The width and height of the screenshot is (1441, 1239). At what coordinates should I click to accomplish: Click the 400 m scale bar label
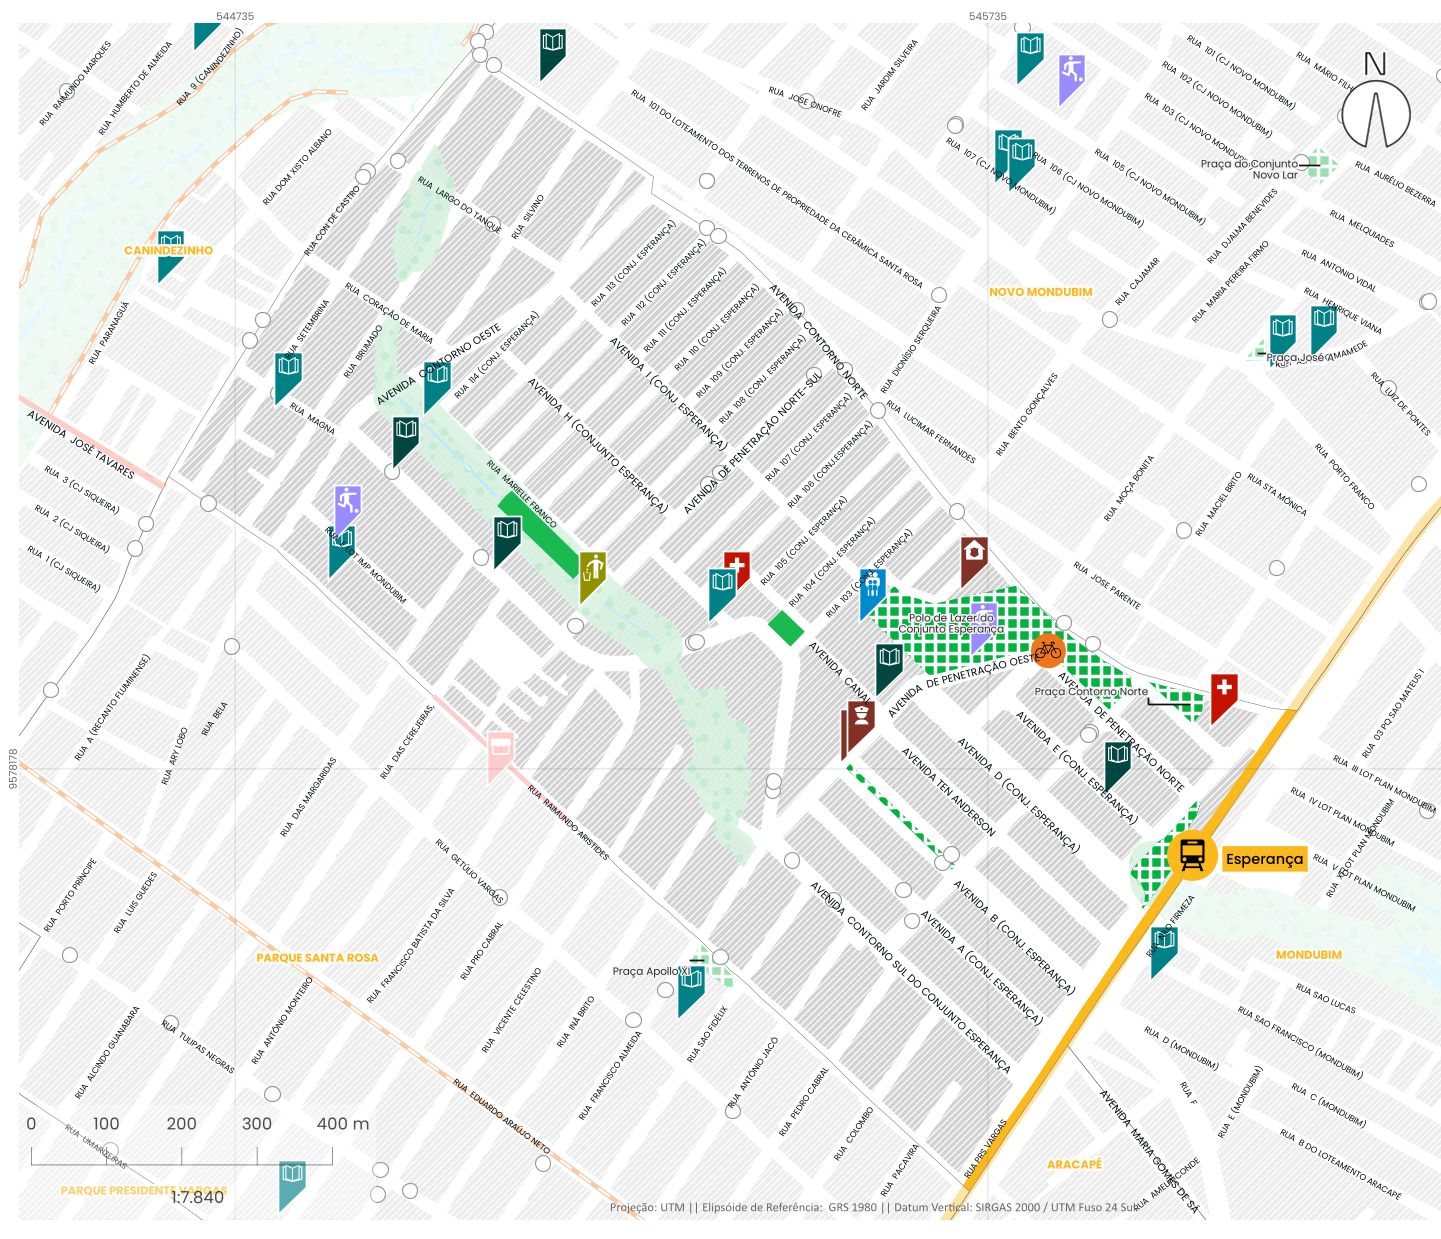343,1124
